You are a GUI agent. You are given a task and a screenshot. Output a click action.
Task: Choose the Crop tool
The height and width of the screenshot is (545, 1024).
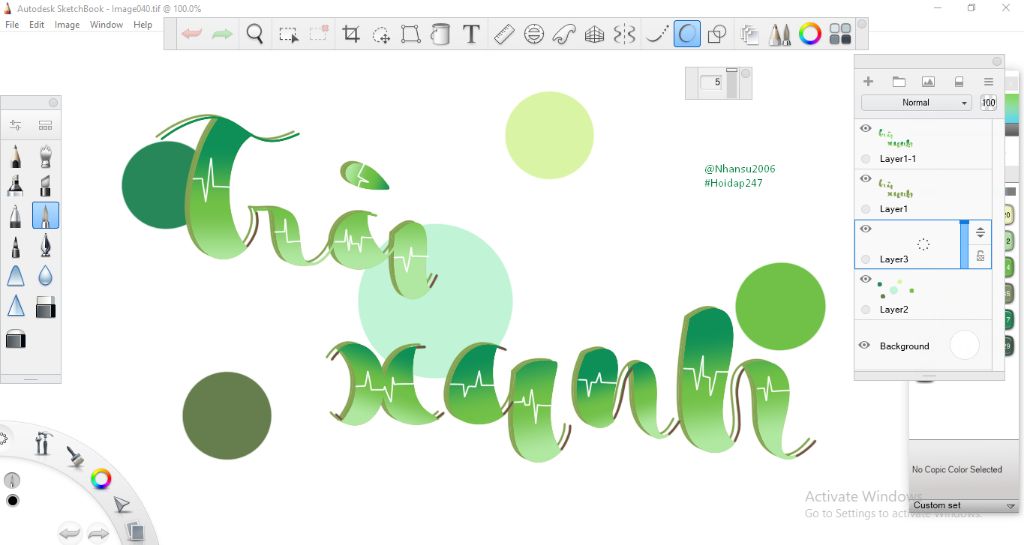coord(351,34)
